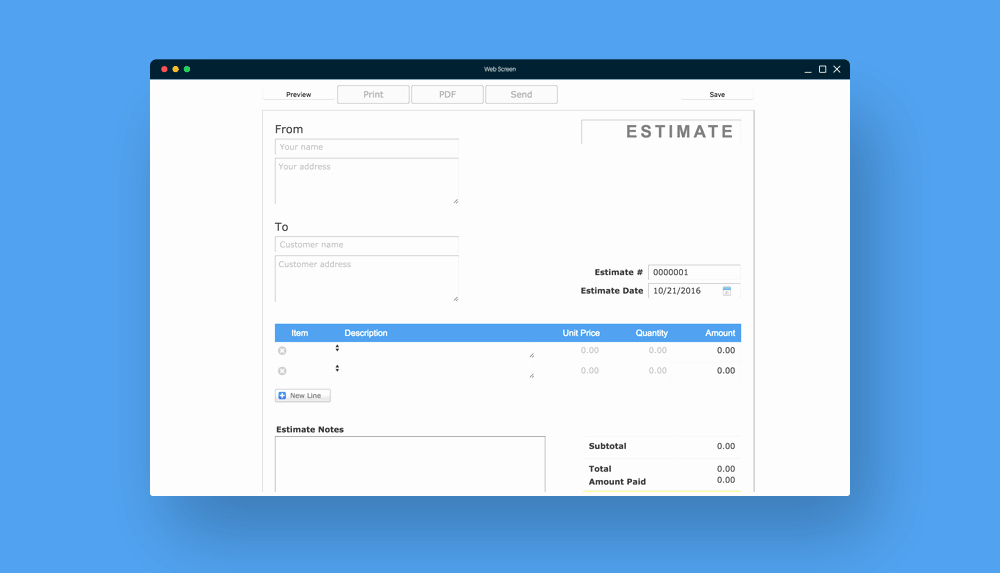Click the blue plus icon on New Line
The height and width of the screenshot is (573, 1000).
(283, 396)
